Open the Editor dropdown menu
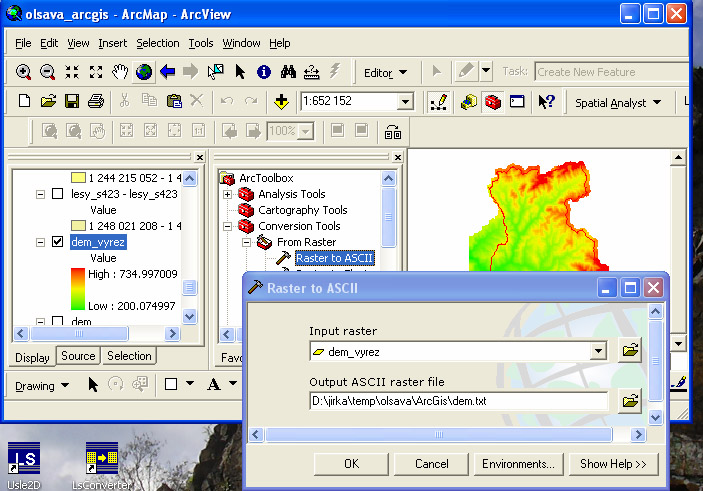This screenshot has height=491, width=703. 386,72
